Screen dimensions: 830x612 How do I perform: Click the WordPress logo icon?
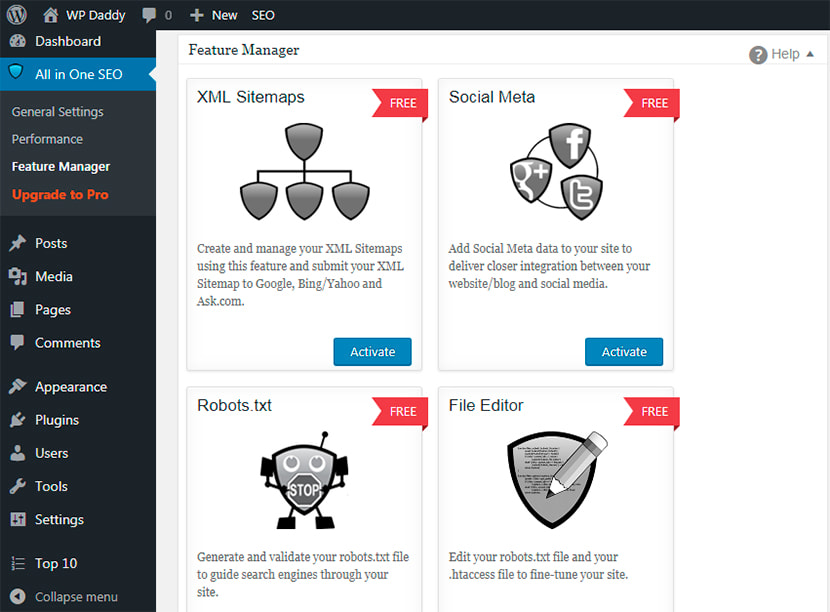point(17,15)
